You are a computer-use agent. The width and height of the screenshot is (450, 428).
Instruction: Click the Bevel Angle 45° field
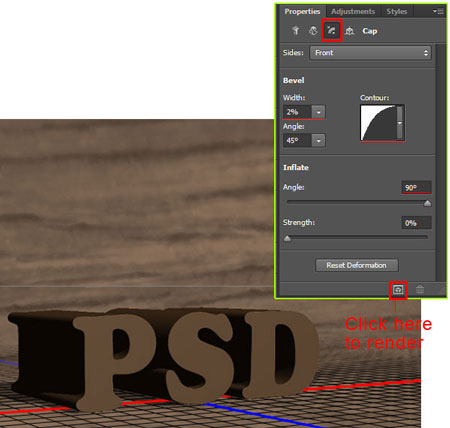coord(298,141)
